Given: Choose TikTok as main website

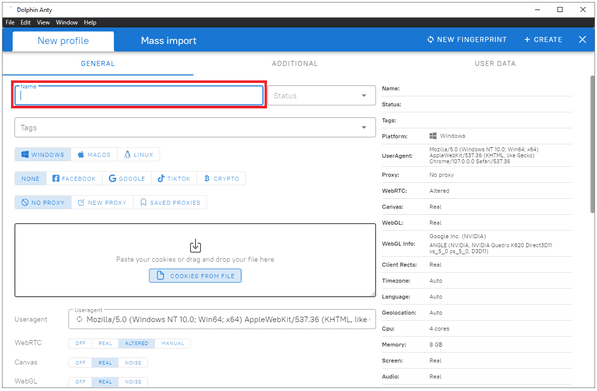Looking at the screenshot, I should [x=174, y=178].
